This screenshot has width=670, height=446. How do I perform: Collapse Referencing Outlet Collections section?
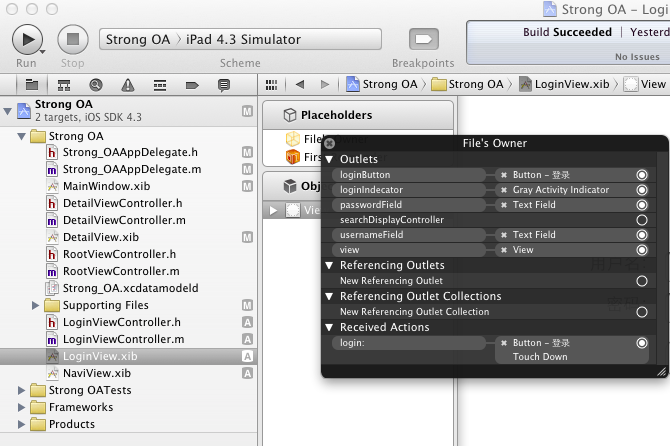tap(329, 296)
